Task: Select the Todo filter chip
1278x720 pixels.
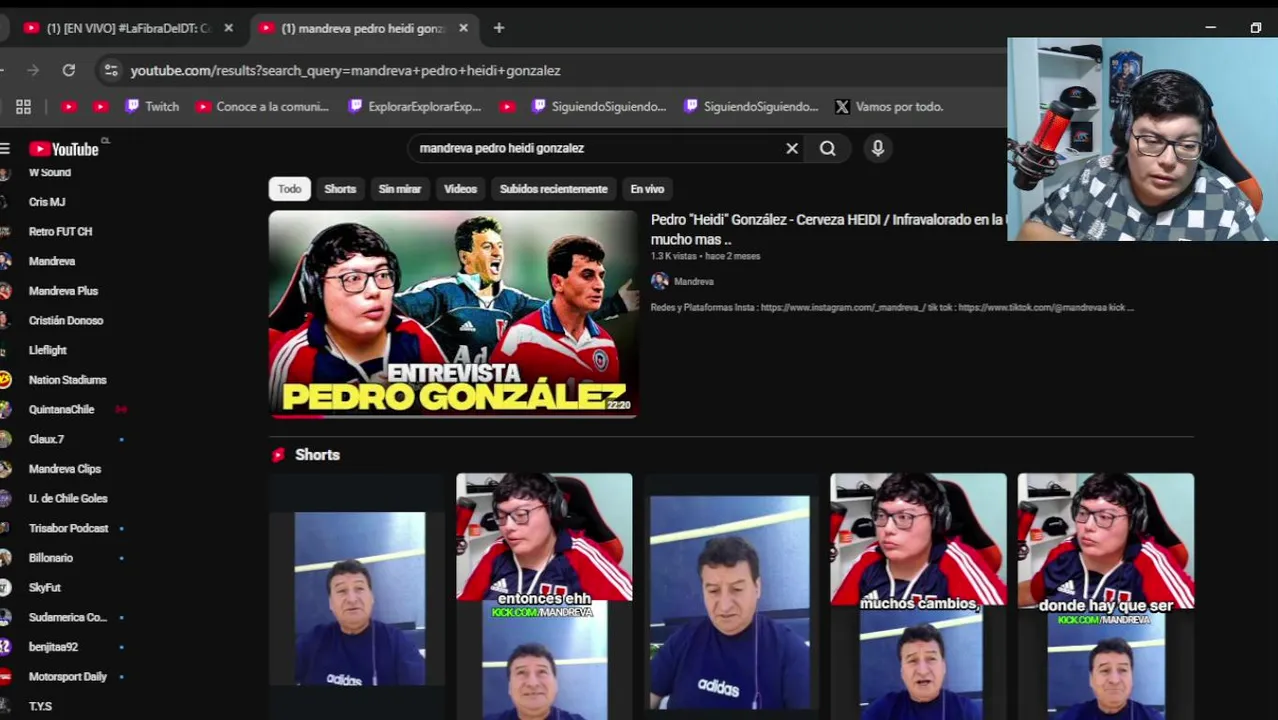Action: [289, 189]
